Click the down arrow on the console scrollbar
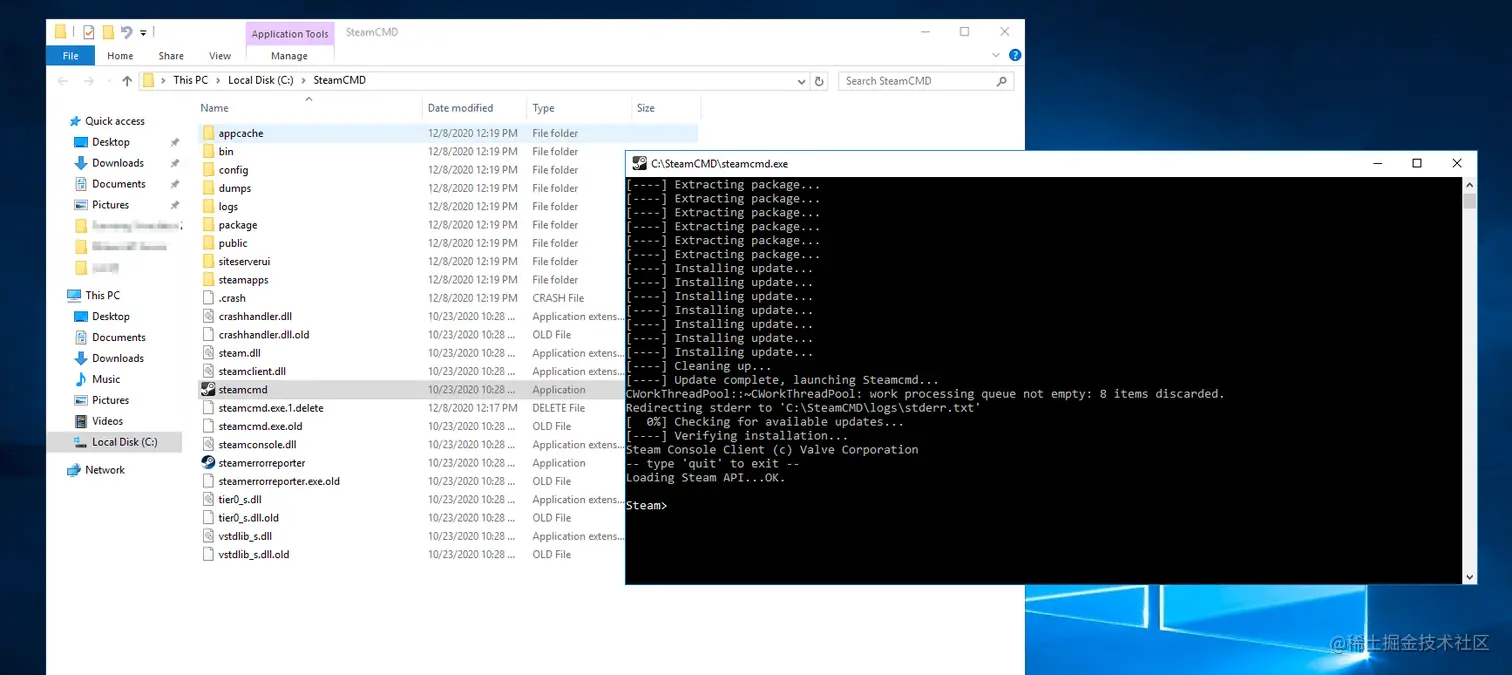The width and height of the screenshot is (1512, 675). click(x=1470, y=577)
